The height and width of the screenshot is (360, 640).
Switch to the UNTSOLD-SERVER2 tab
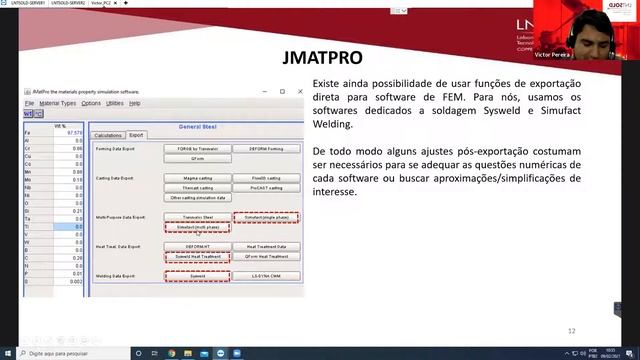(68, 3)
